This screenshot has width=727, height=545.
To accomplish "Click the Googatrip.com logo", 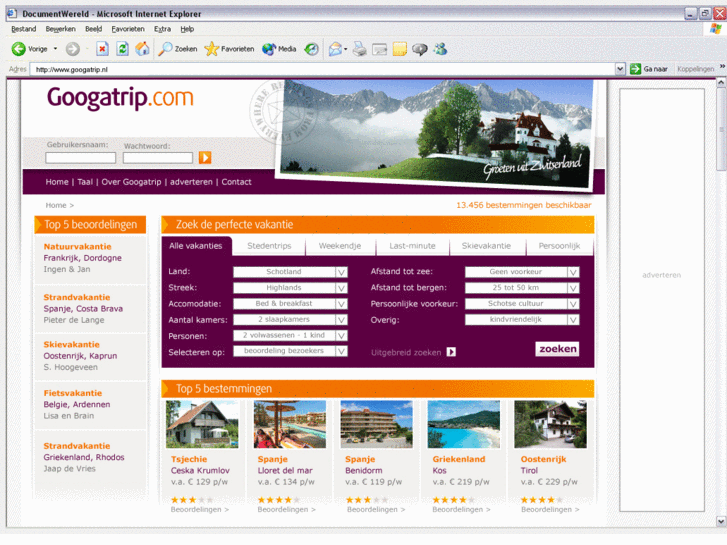I will coord(120,98).
